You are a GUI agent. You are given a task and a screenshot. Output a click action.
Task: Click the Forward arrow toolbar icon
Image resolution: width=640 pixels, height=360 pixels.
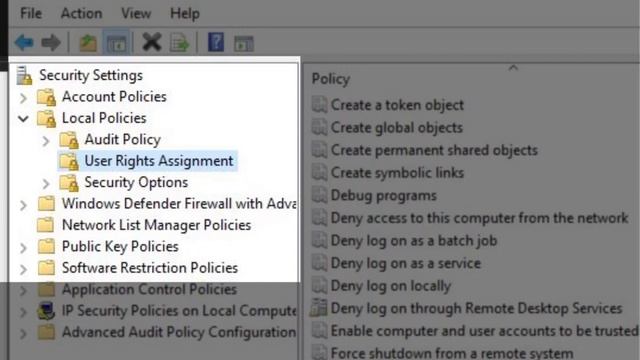point(51,42)
